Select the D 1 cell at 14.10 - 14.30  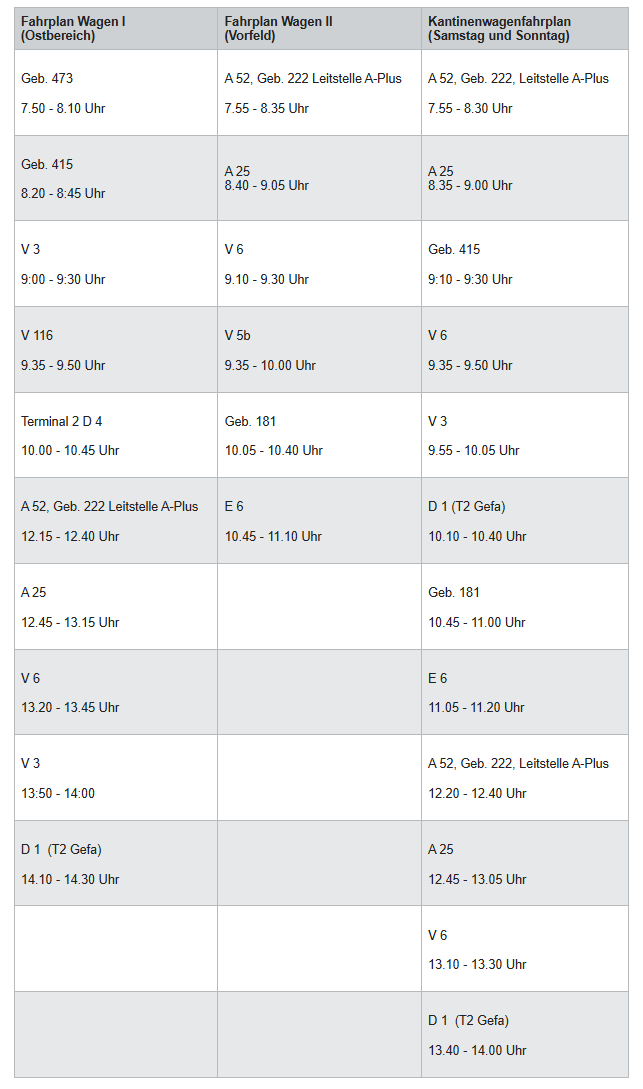pos(116,864)
